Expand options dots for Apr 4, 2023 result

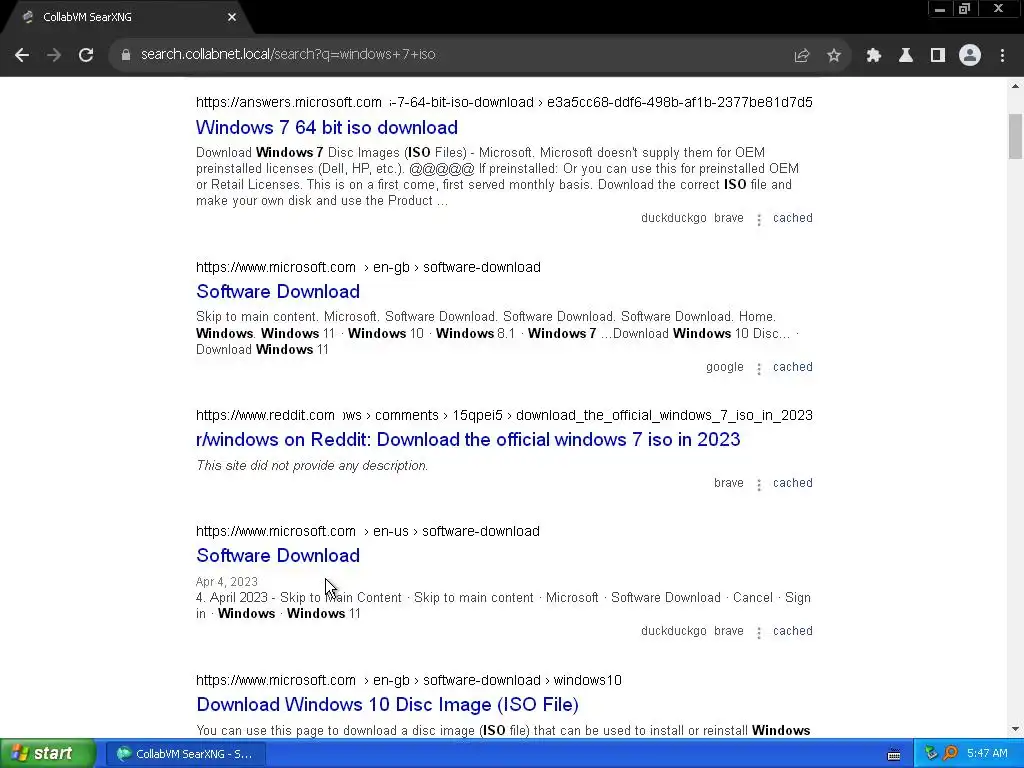point(759,633)
